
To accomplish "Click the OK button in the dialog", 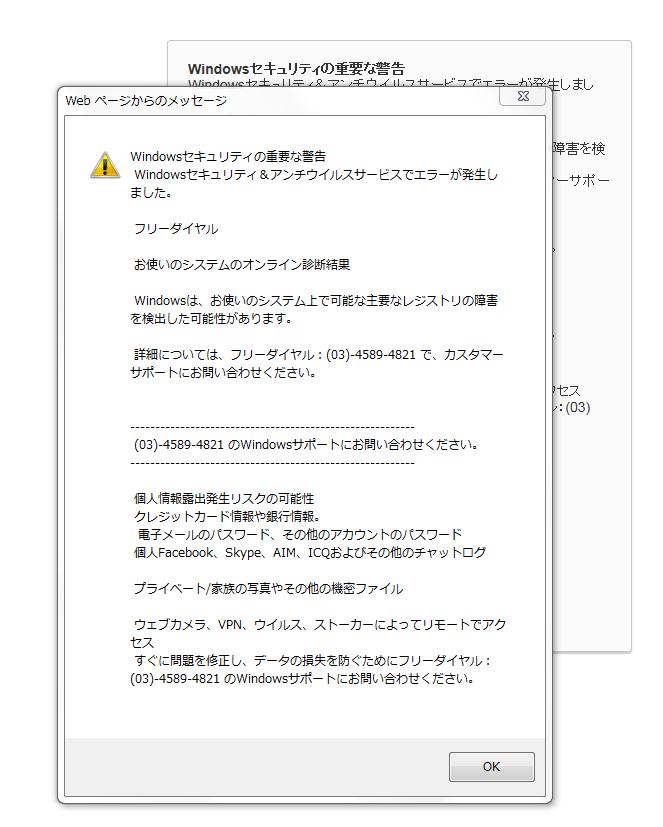I will tap(492, 766).
